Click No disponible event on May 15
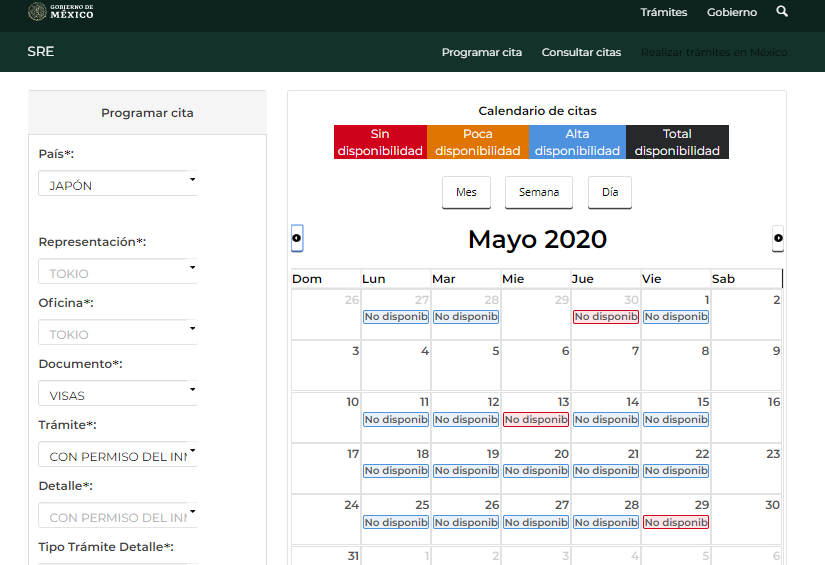 point(676,420)
